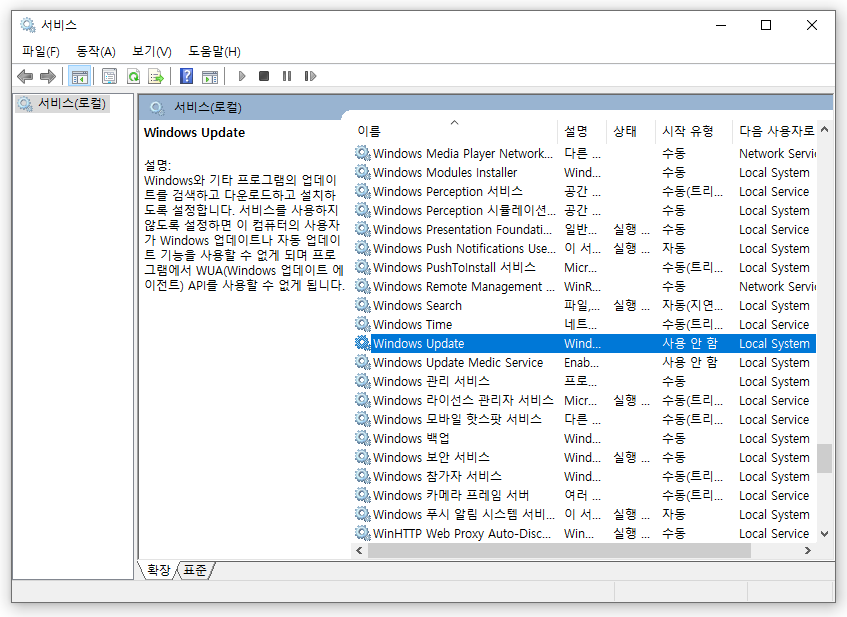Minimize the 서비스 window
Screen dimensions: 847x617
[x=721, y=25]
